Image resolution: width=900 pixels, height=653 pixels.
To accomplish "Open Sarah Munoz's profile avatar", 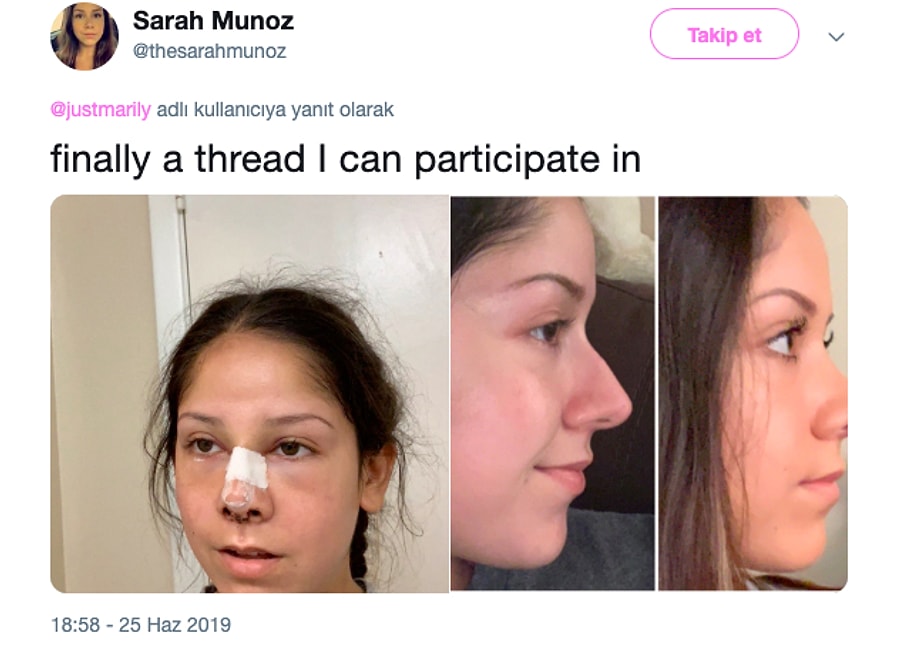I will (84, 36).
